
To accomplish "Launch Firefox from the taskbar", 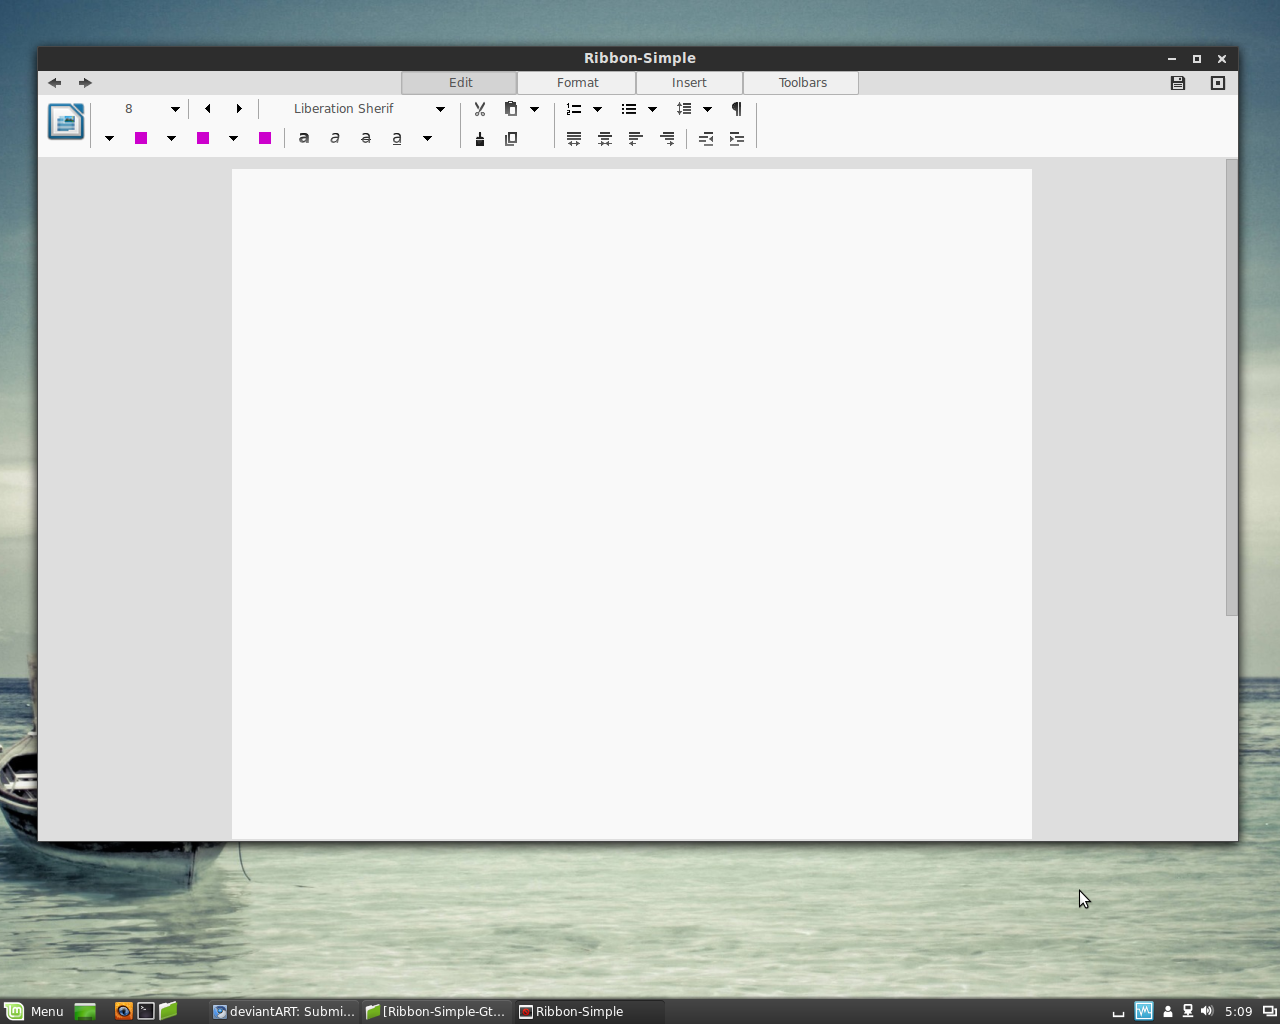I will pyautogui.click(x=123, y=1011).
